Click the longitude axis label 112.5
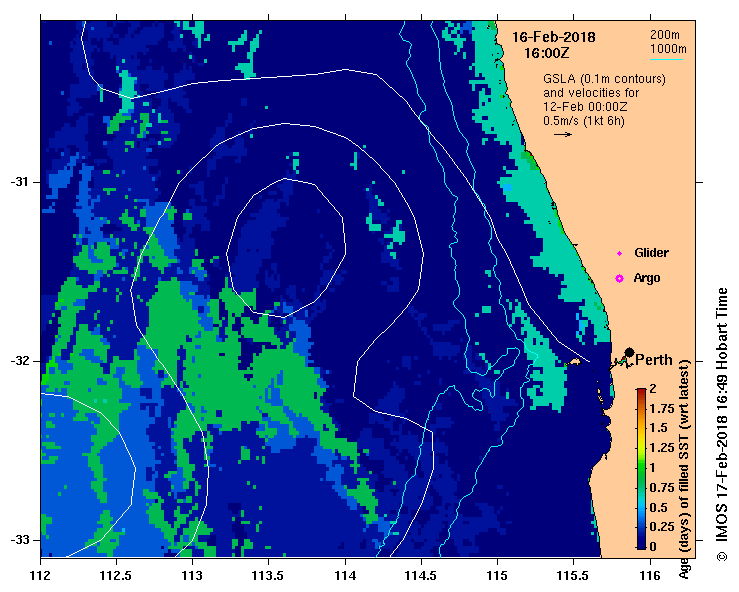739x592 pixels. 116,576
